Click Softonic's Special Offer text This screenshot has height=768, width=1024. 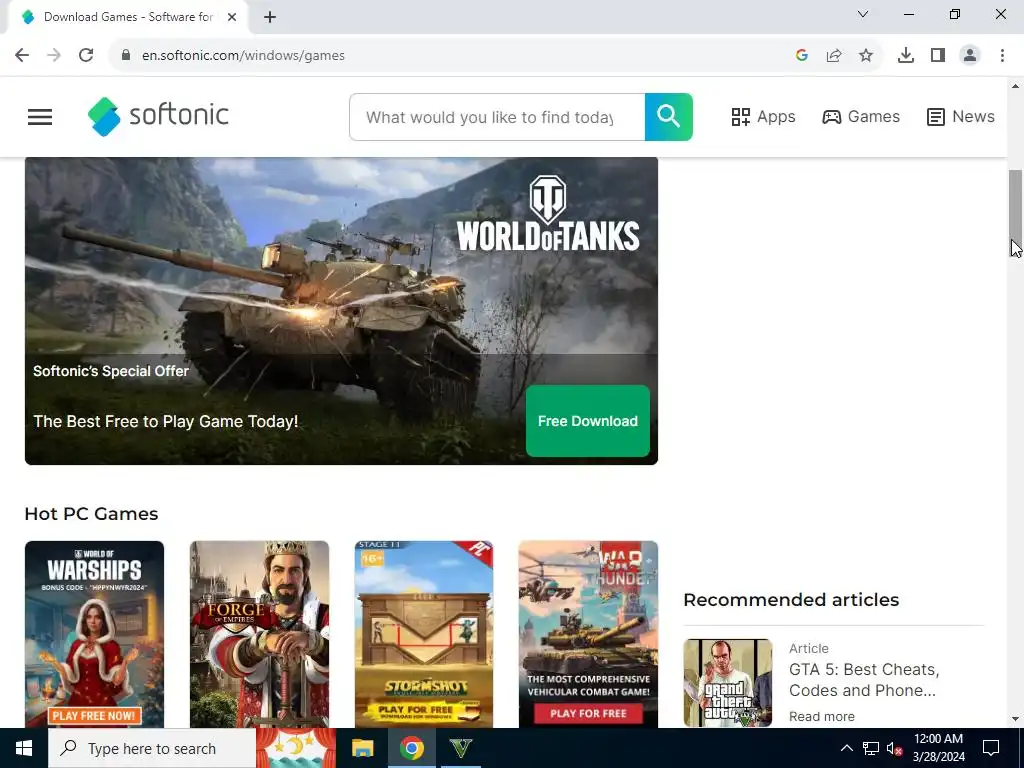(111, 371)
